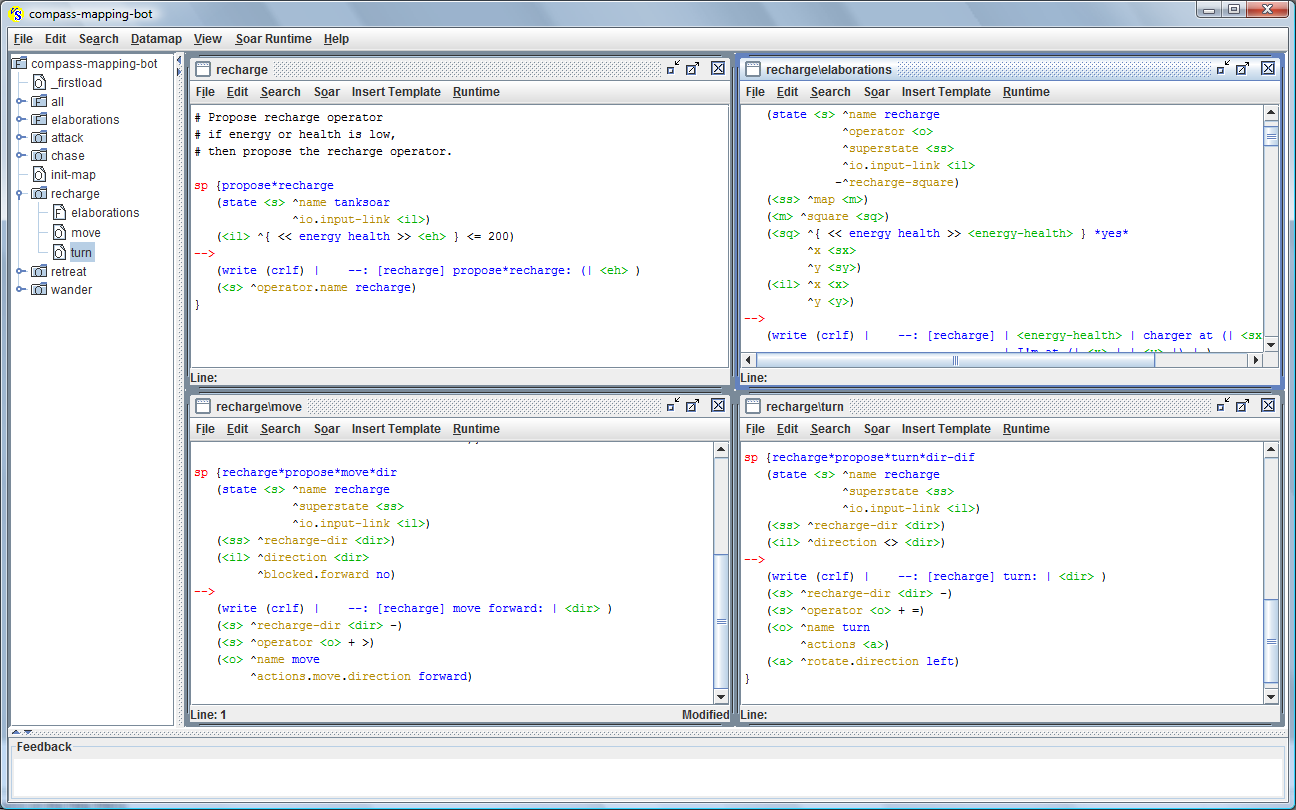This screenshot has height=810, width=1296.
Task: Expand the retreat operator node
Action: coord(20,272)
